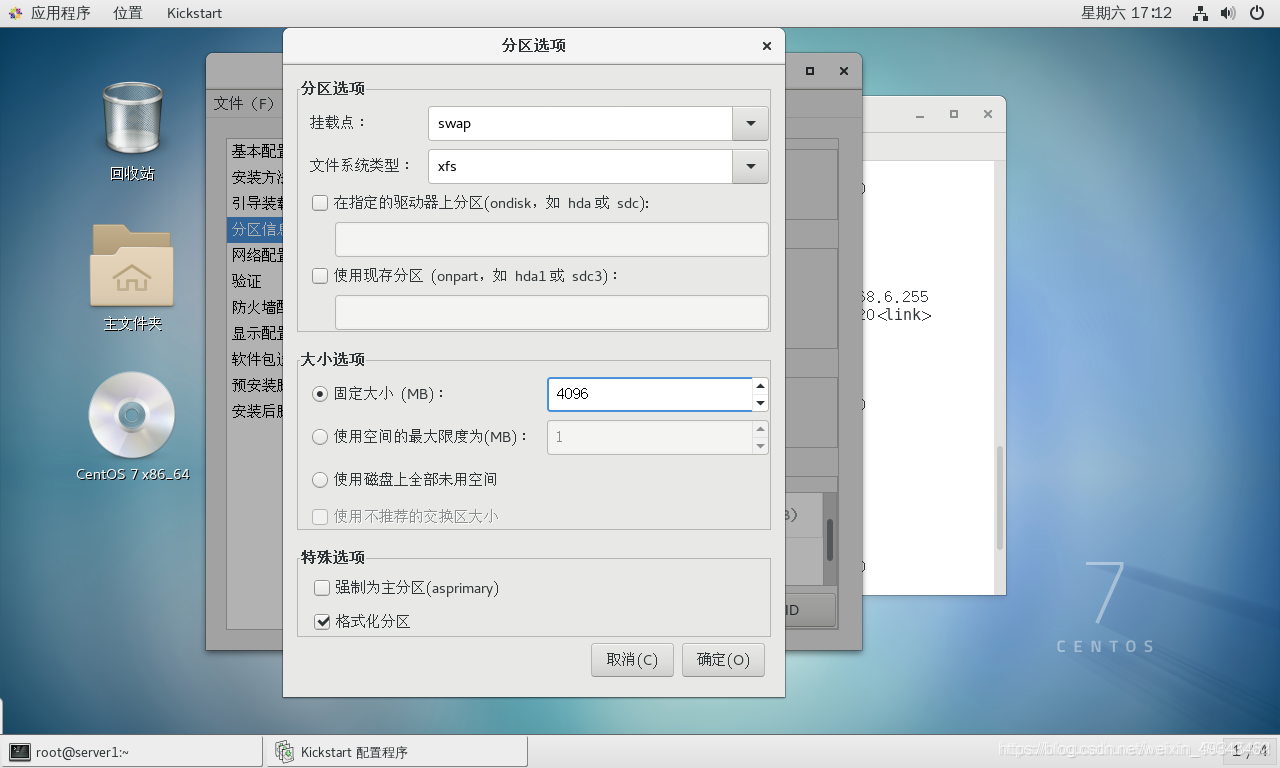The width and height of the screenshot is (1280, 768).
Task: Open the file system type dropdown arrow
Action: (750, 166)
